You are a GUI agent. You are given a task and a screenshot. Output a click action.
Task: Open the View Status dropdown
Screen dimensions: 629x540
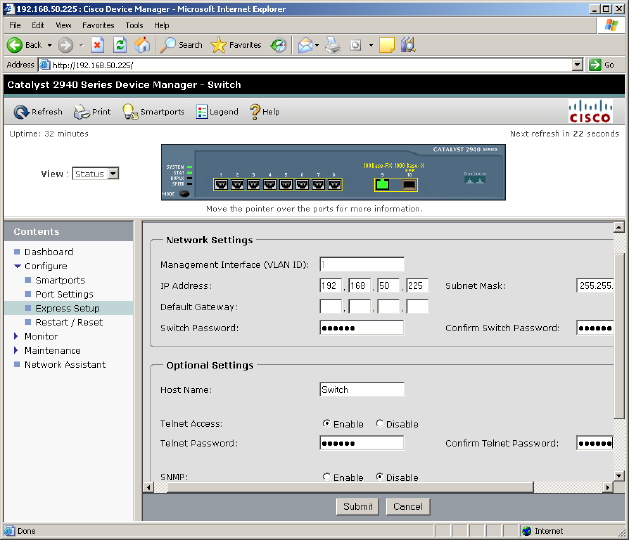pos(114,174)
